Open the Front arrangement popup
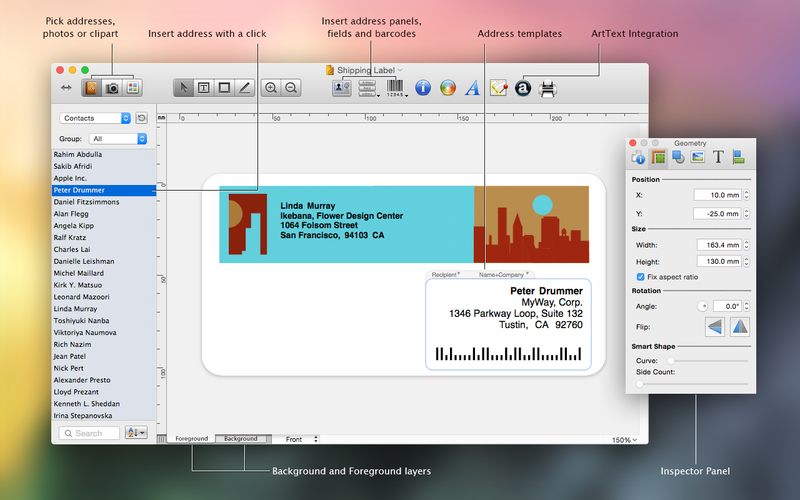The image size is (800, 500). tap(300, 439)
